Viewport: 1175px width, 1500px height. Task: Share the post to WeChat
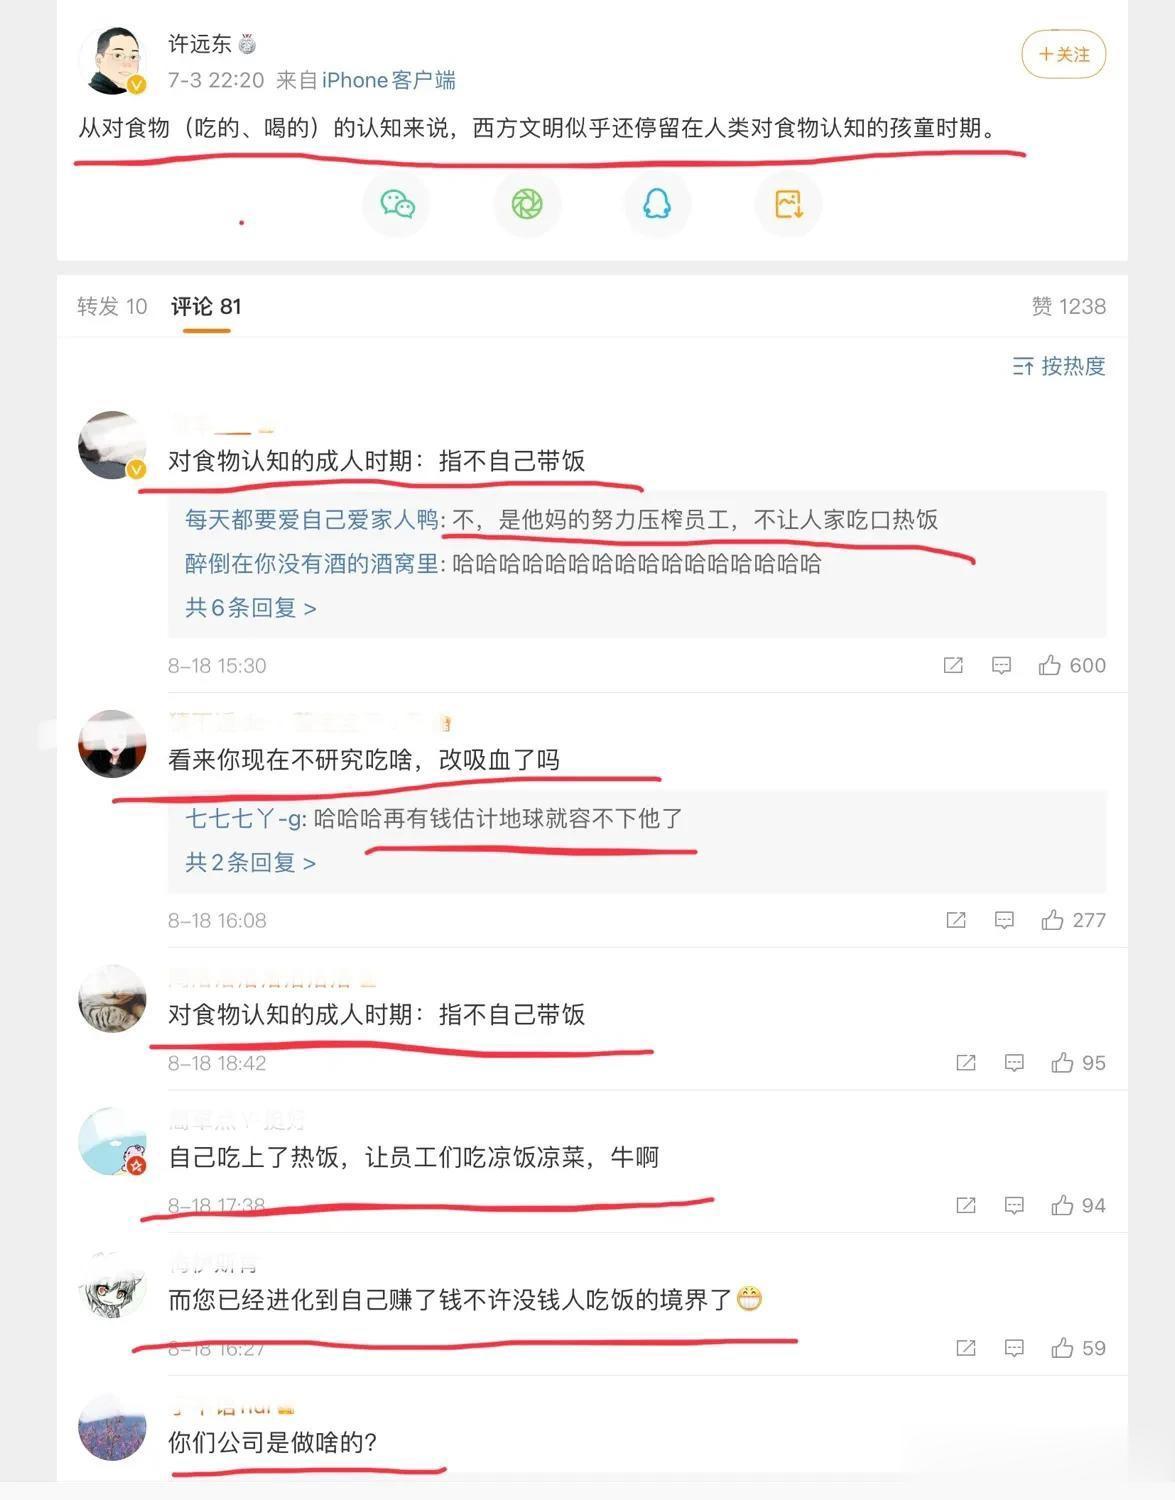pos(397,204)
